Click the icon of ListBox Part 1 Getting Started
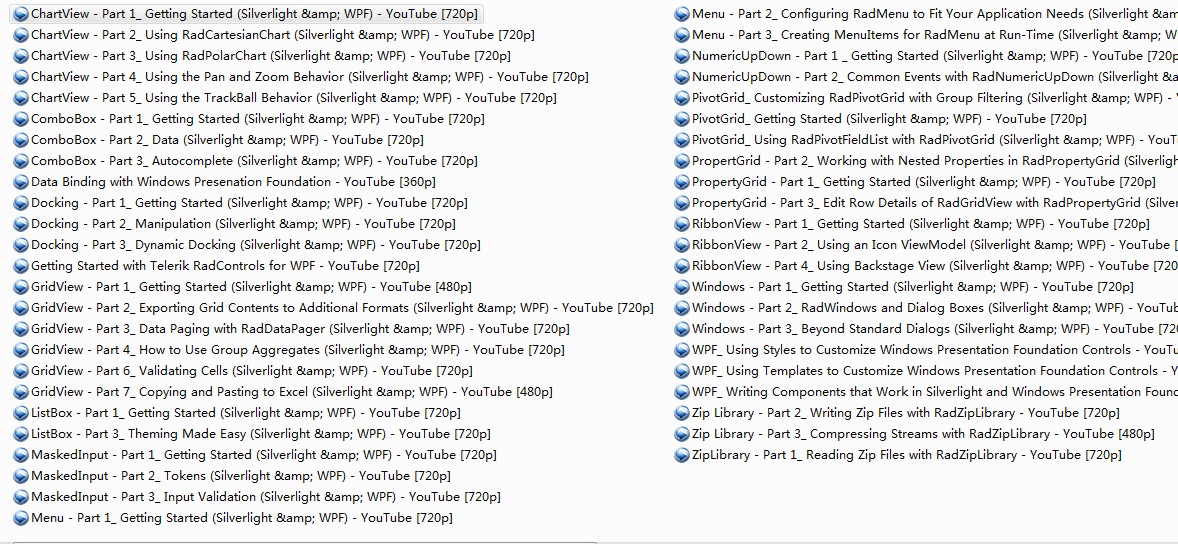The image size is (1178, 544). pos(21,414)
